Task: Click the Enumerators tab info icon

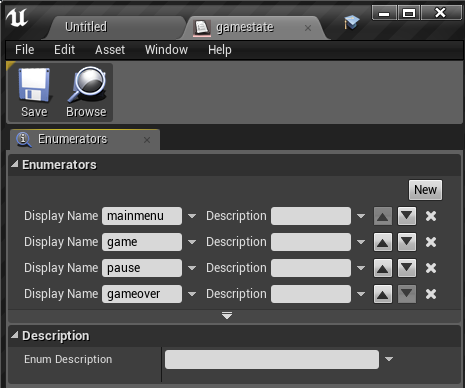Action: tap(24, 139)
